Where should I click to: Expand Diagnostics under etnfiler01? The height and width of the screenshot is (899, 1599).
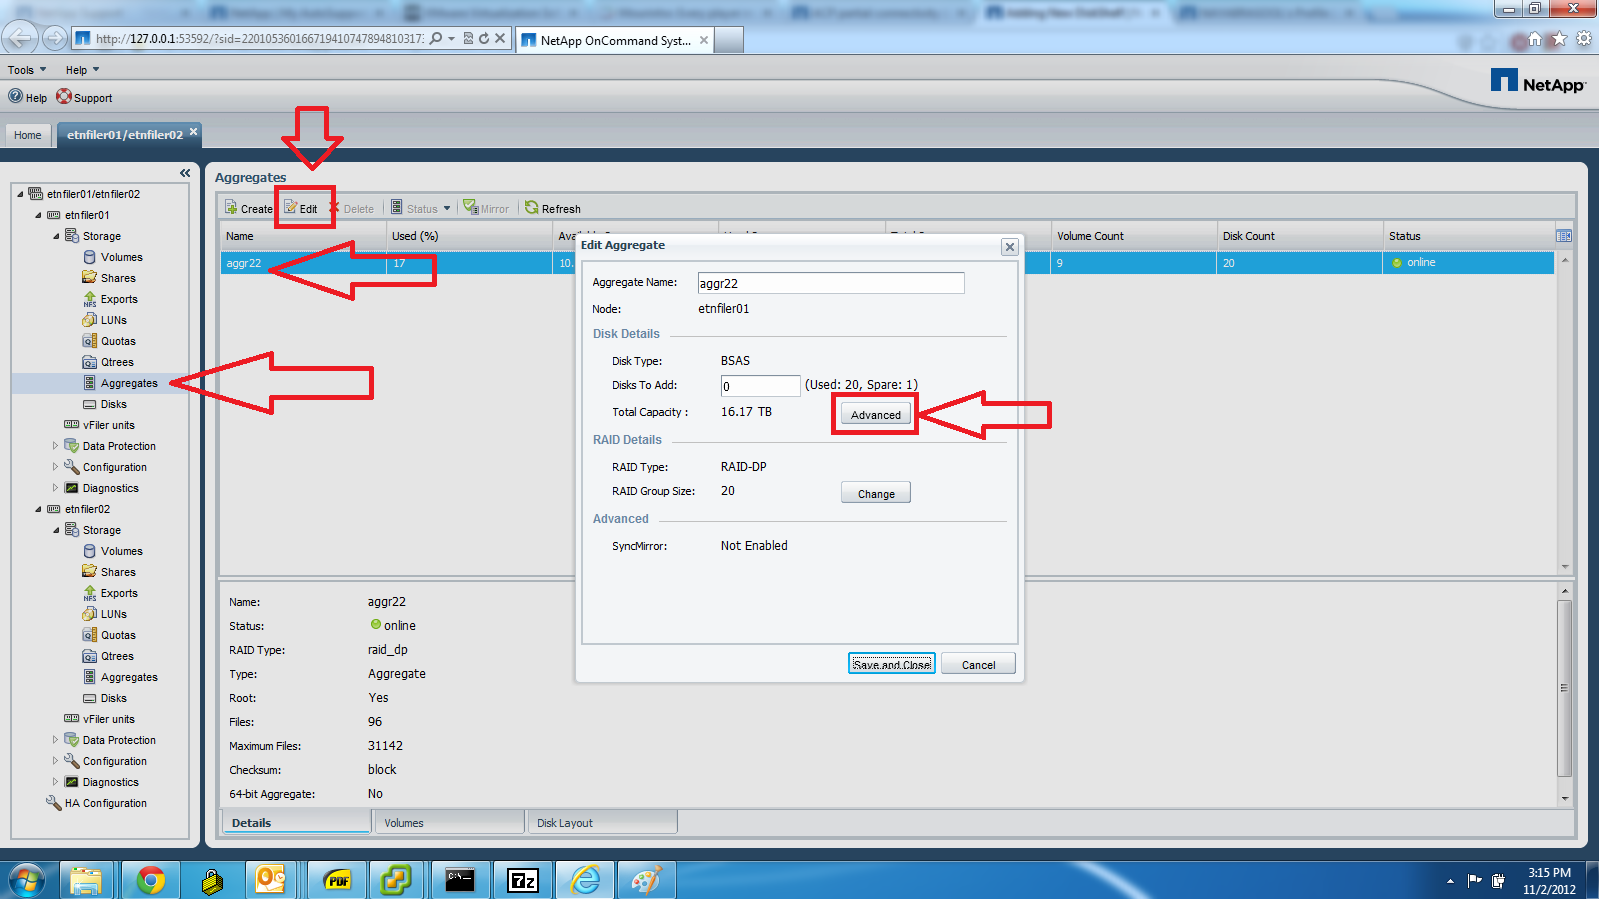click(56, 488)
